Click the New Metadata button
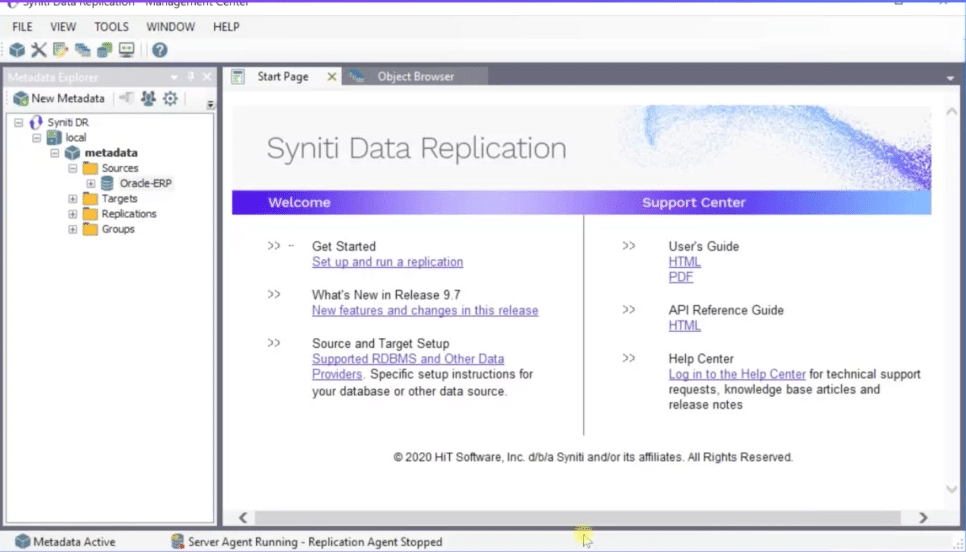This screenshot has height=552, width=966. [x=59, y=98]
